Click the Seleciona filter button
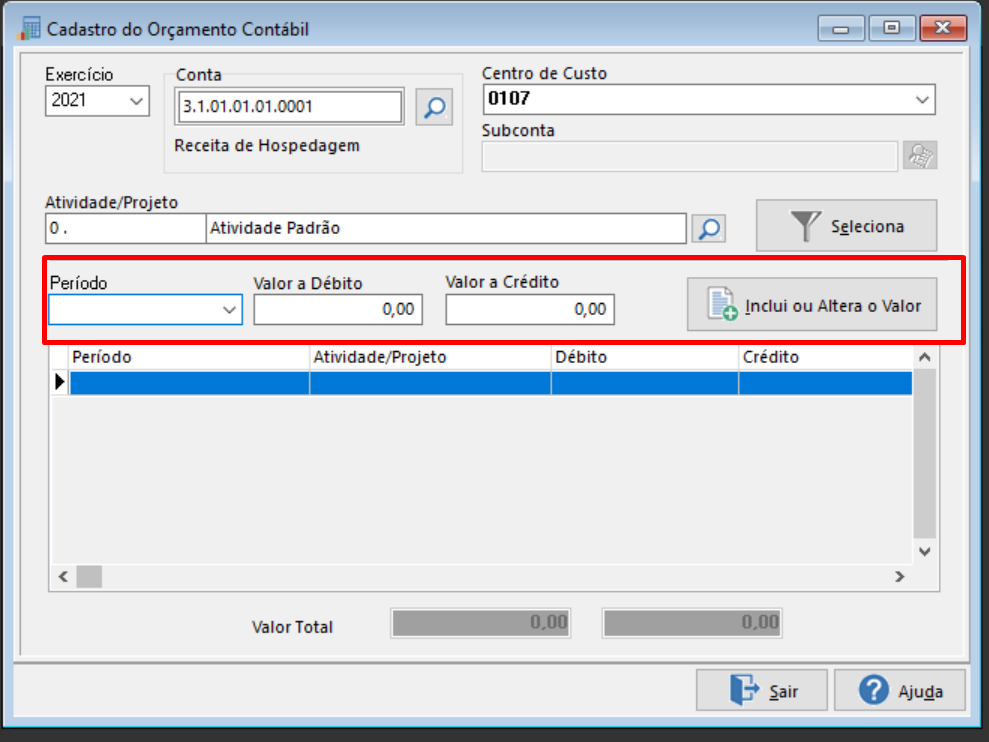The image size is (989, 742). pos(846,226)
